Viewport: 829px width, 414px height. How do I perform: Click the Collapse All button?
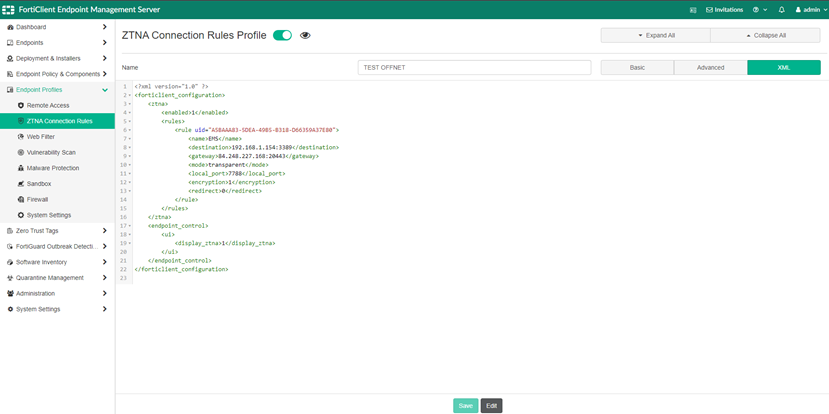pos(766,35)
